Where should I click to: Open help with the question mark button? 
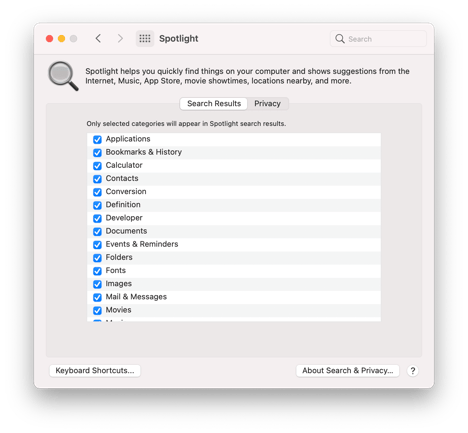point(413,371)
